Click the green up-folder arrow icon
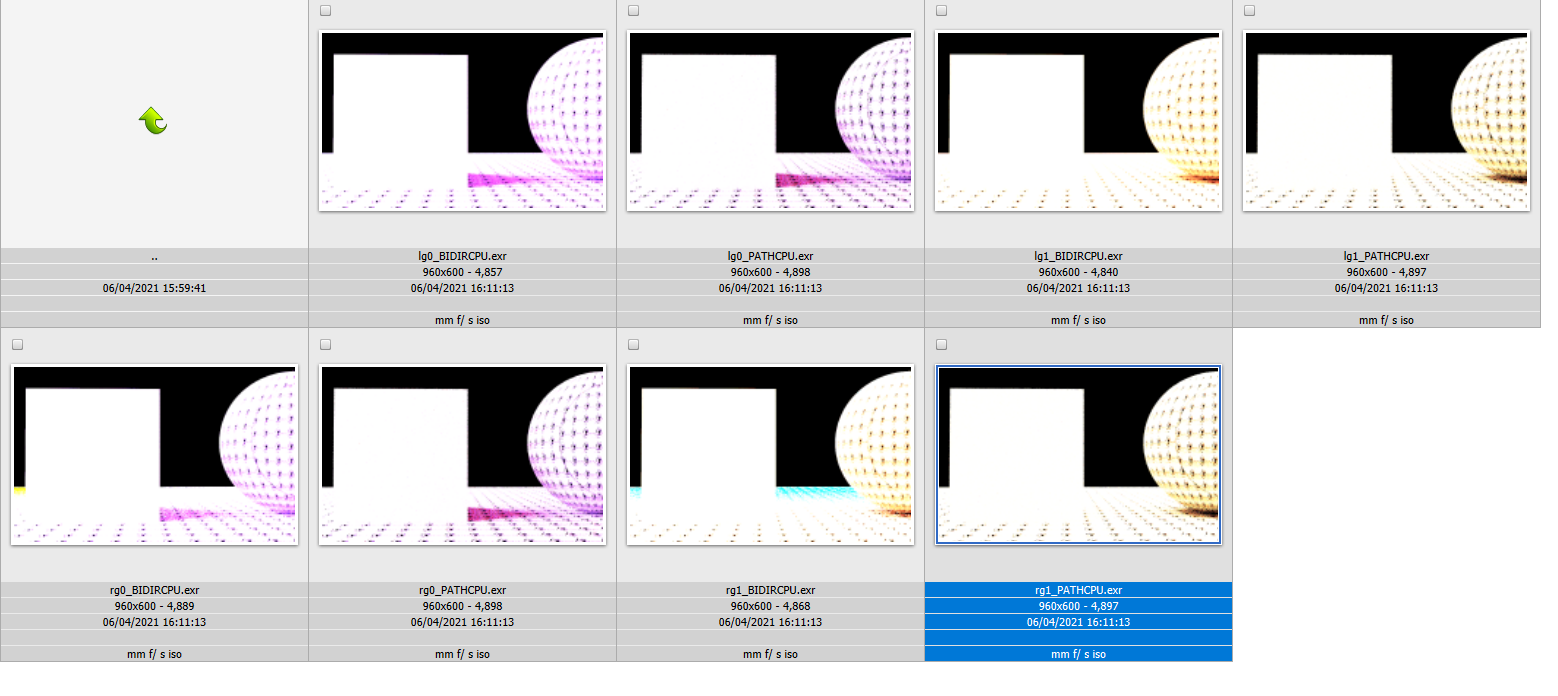The height and width of the screenshot is (696, 1558). 153,121
